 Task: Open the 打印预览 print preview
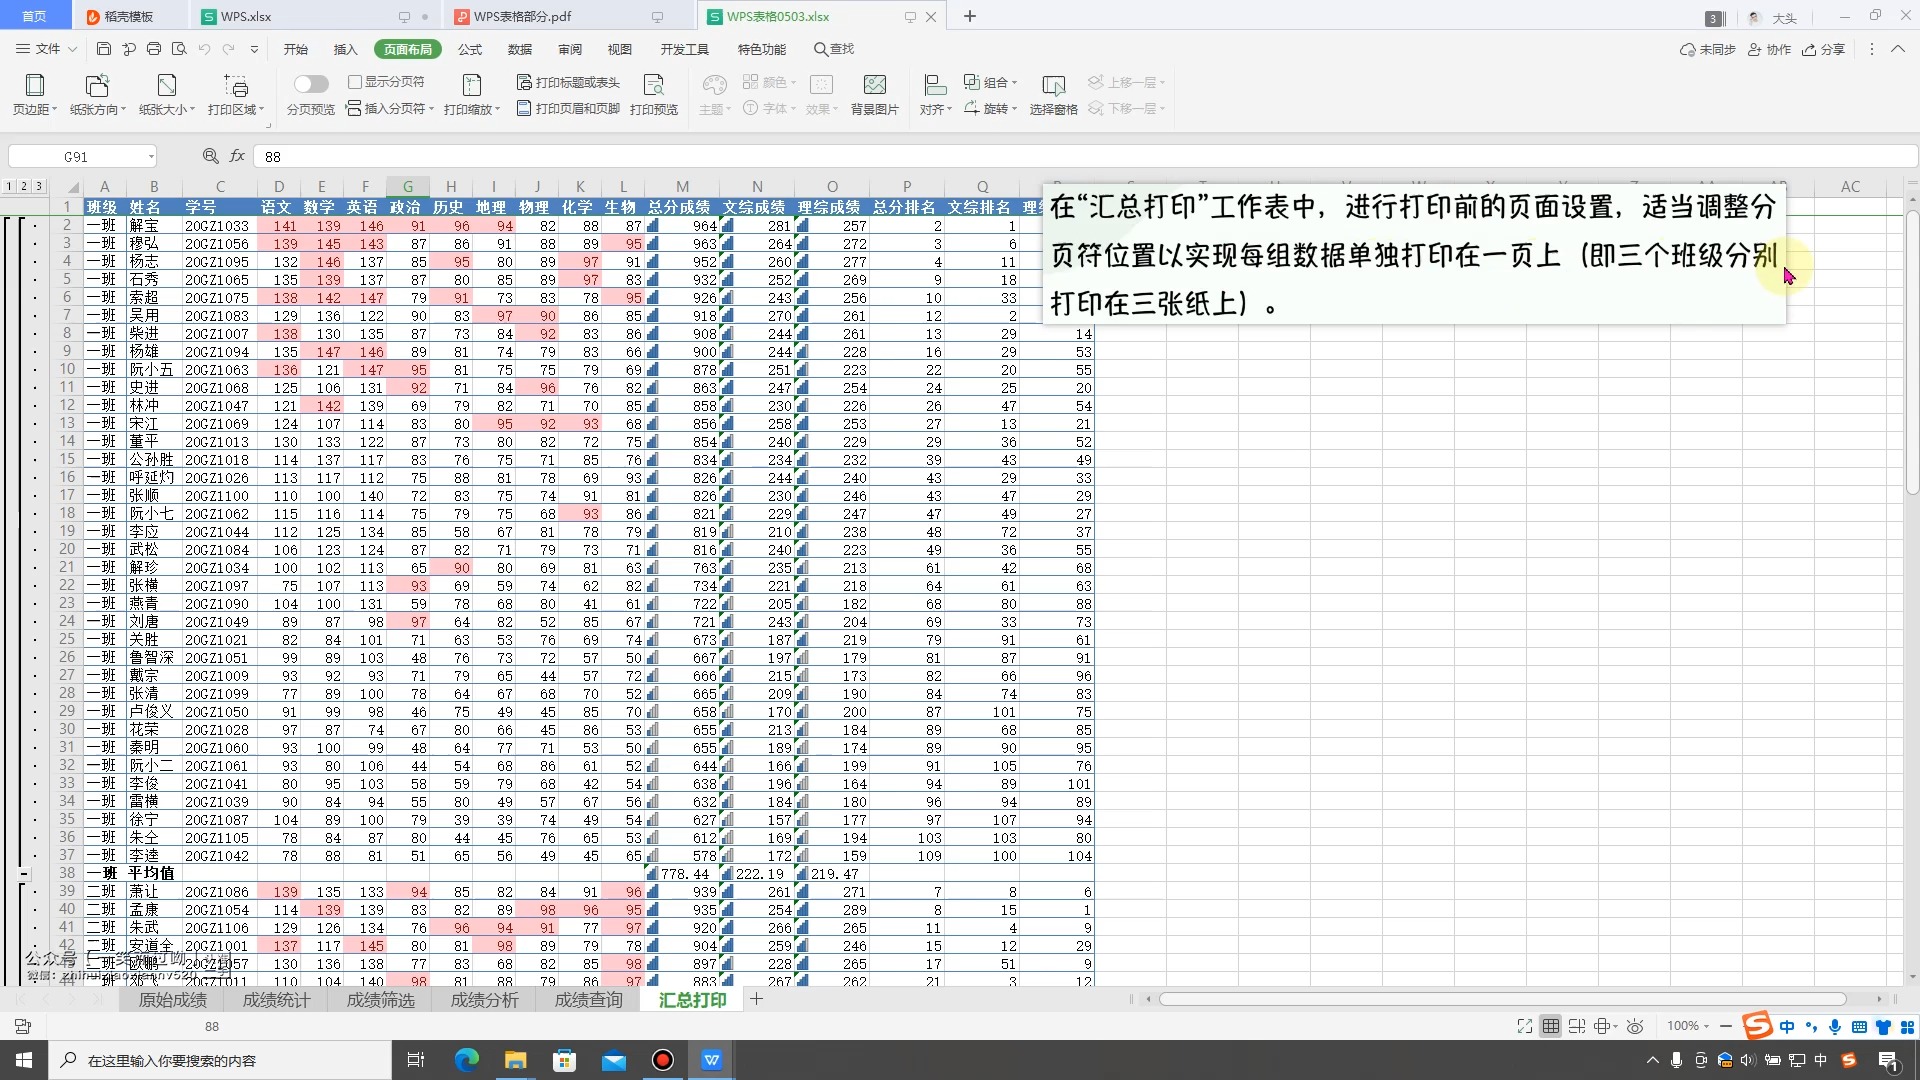click(x=655, y=92)
